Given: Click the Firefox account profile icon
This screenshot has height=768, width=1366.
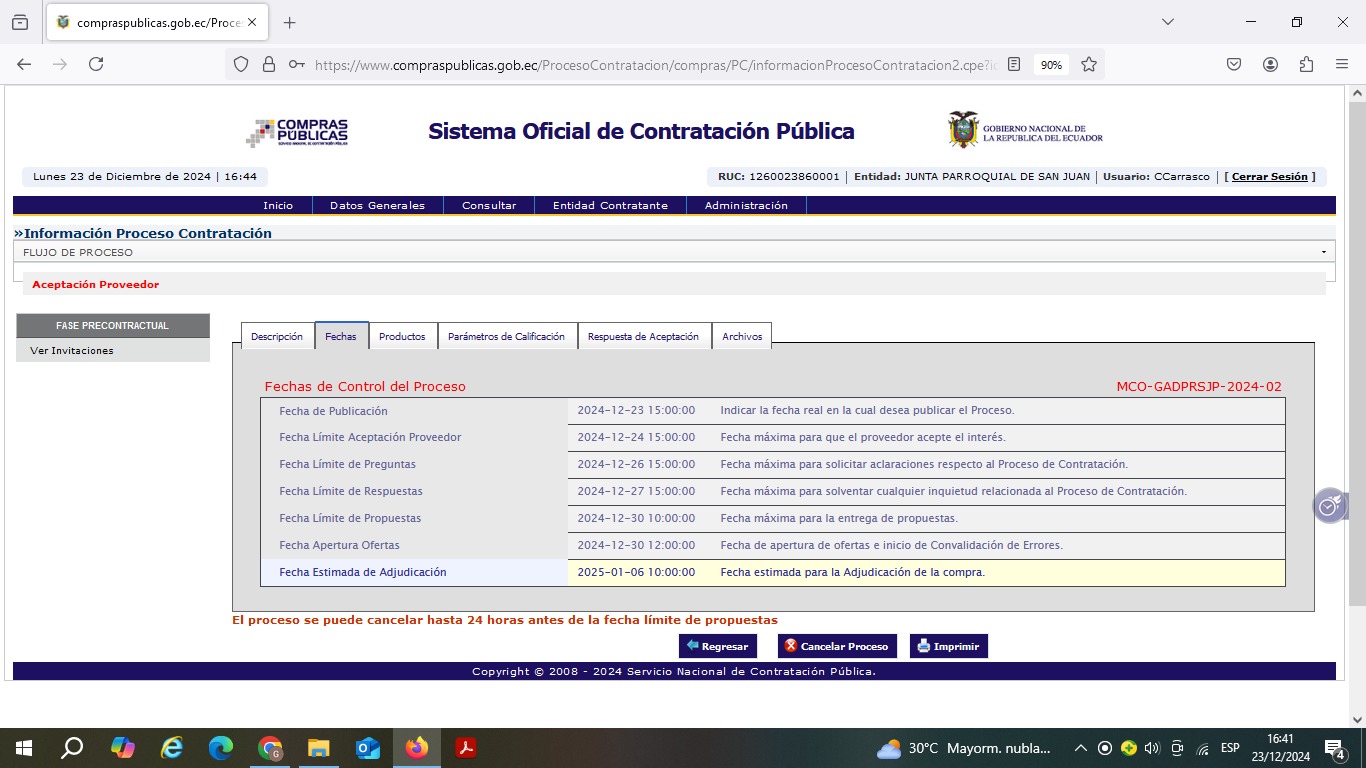Looking at the screenshot, I should click(1270, 64).
